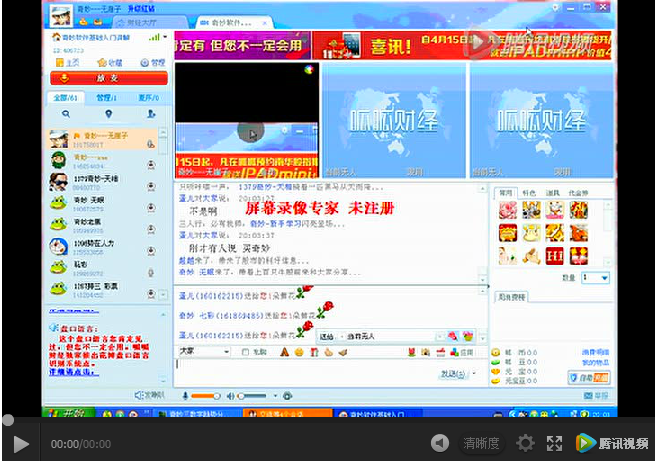The image size is (655, 461).
Task: Mute the video player volume
Action: coord(439,443)
